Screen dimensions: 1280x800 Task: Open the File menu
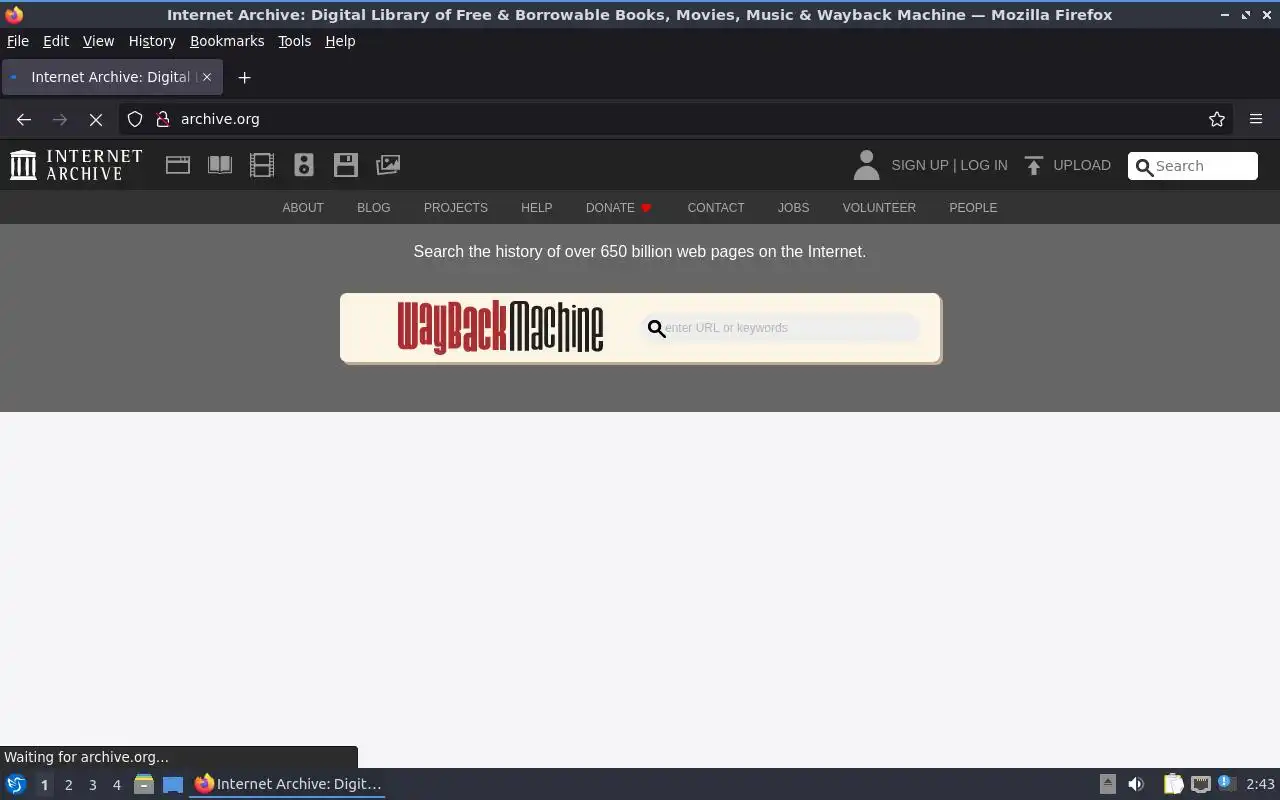click(x=18, y=41)
